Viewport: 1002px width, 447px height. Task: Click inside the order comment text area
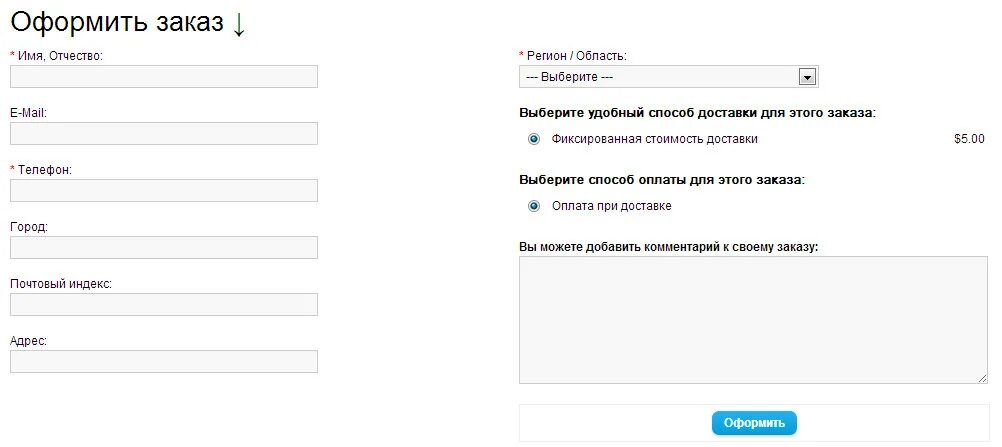[752, 319]
